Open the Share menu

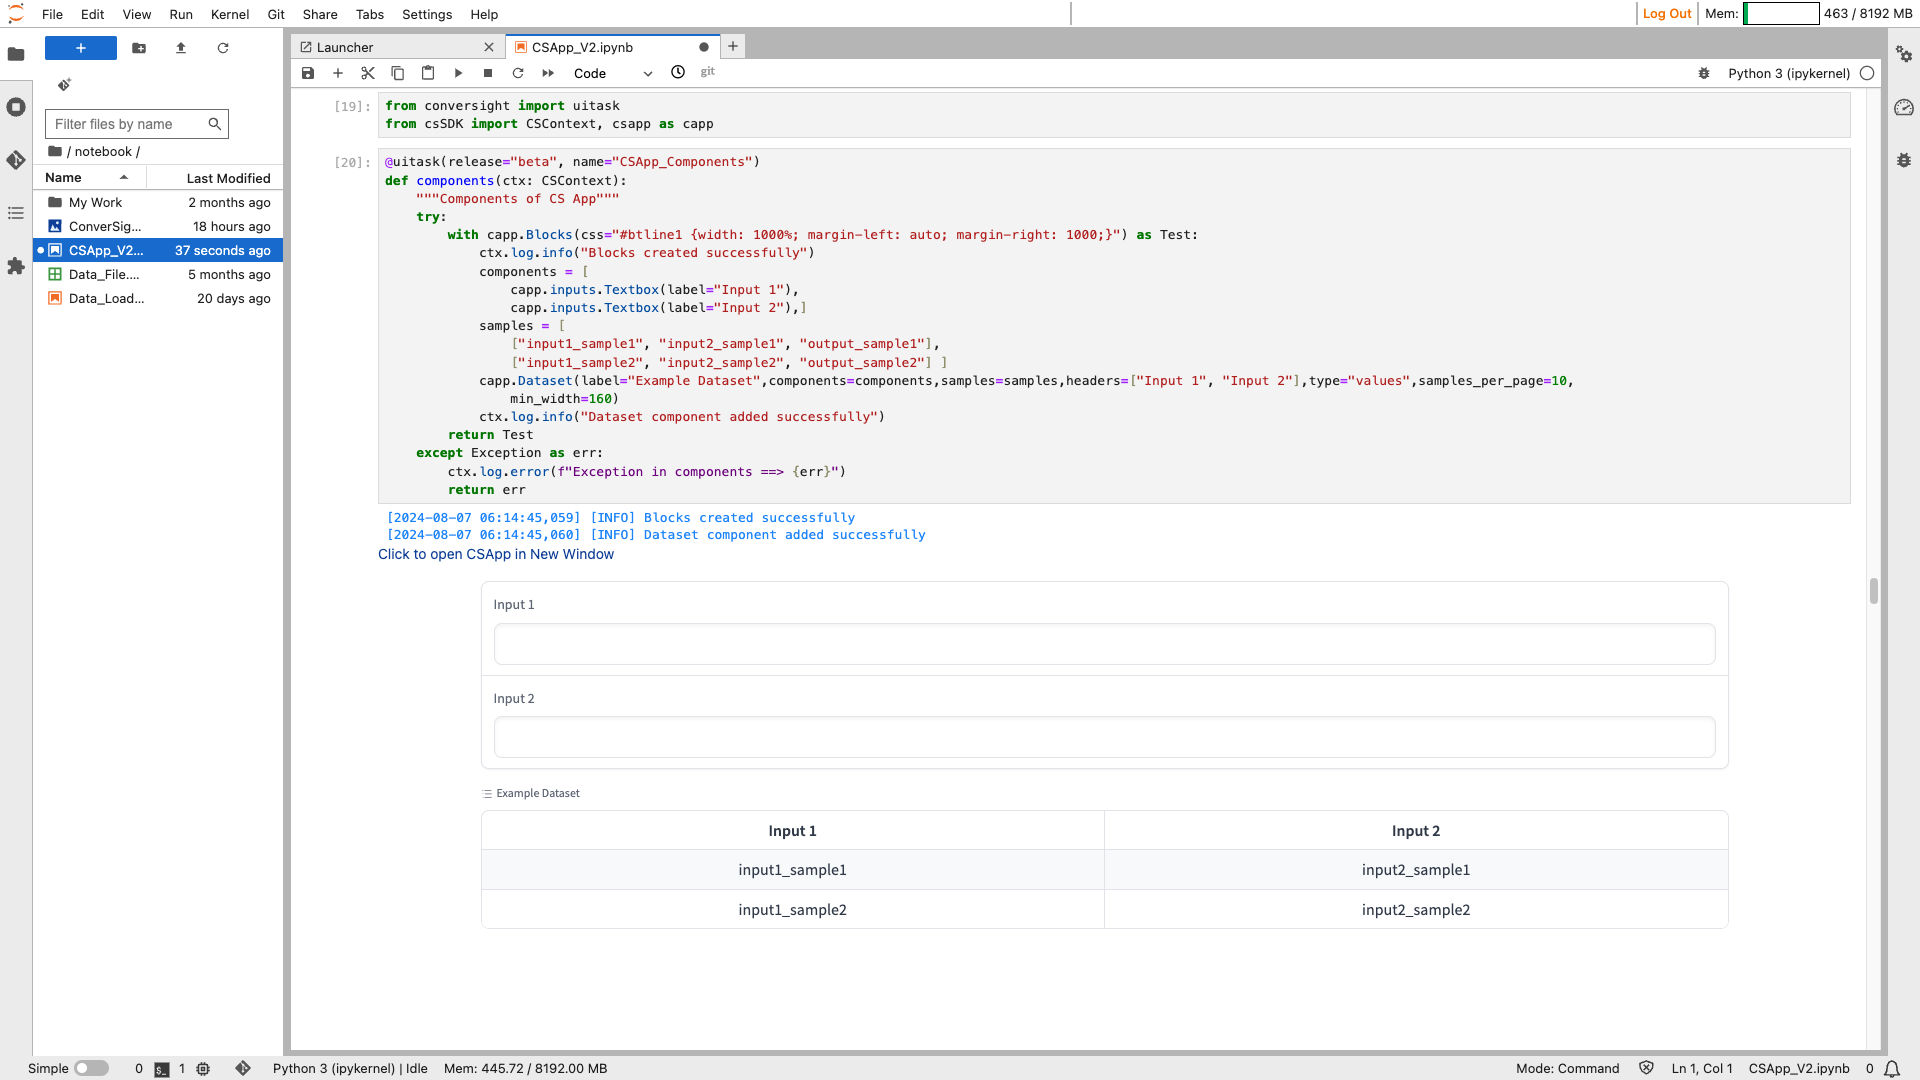[x=320, y=14]
